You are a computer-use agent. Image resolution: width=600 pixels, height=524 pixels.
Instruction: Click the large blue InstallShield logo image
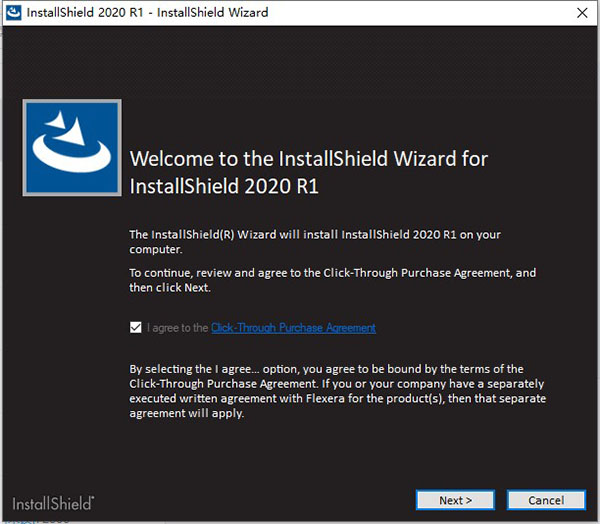pos(72,147)
